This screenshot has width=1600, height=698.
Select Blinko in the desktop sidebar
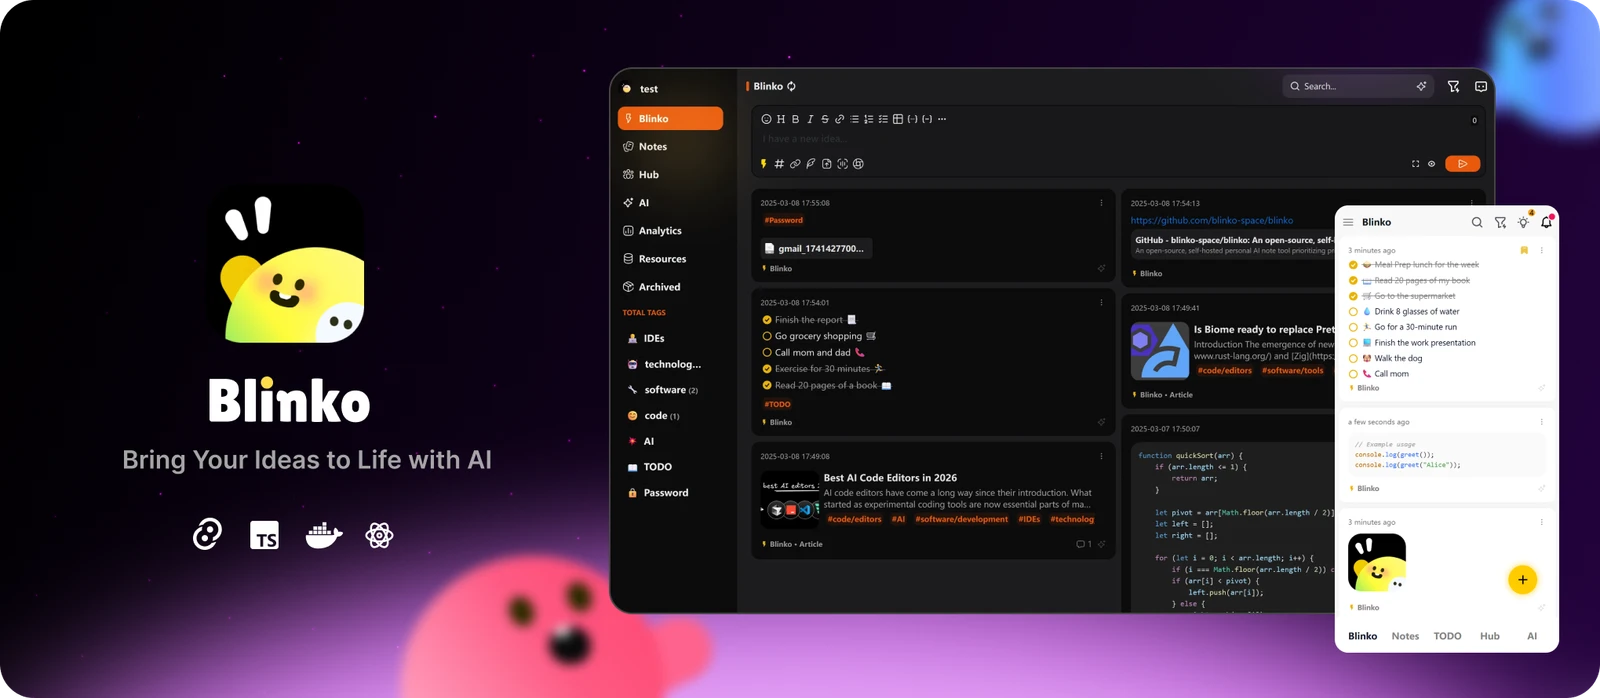pyautogui.click(x=670, y=118)
